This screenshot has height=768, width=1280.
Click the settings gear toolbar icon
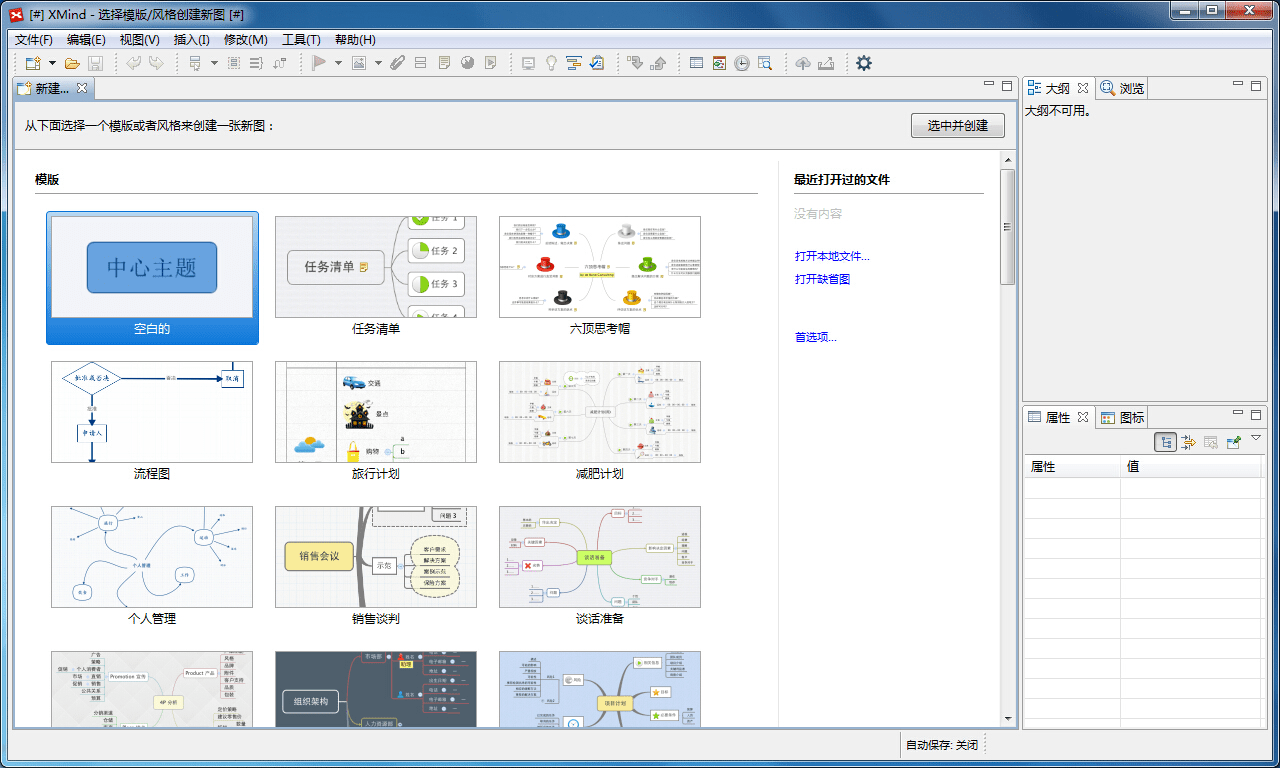(864, 63)
